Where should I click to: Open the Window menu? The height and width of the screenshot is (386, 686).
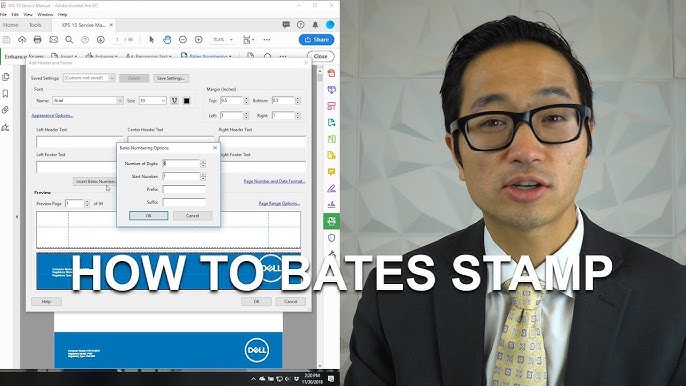45,14
